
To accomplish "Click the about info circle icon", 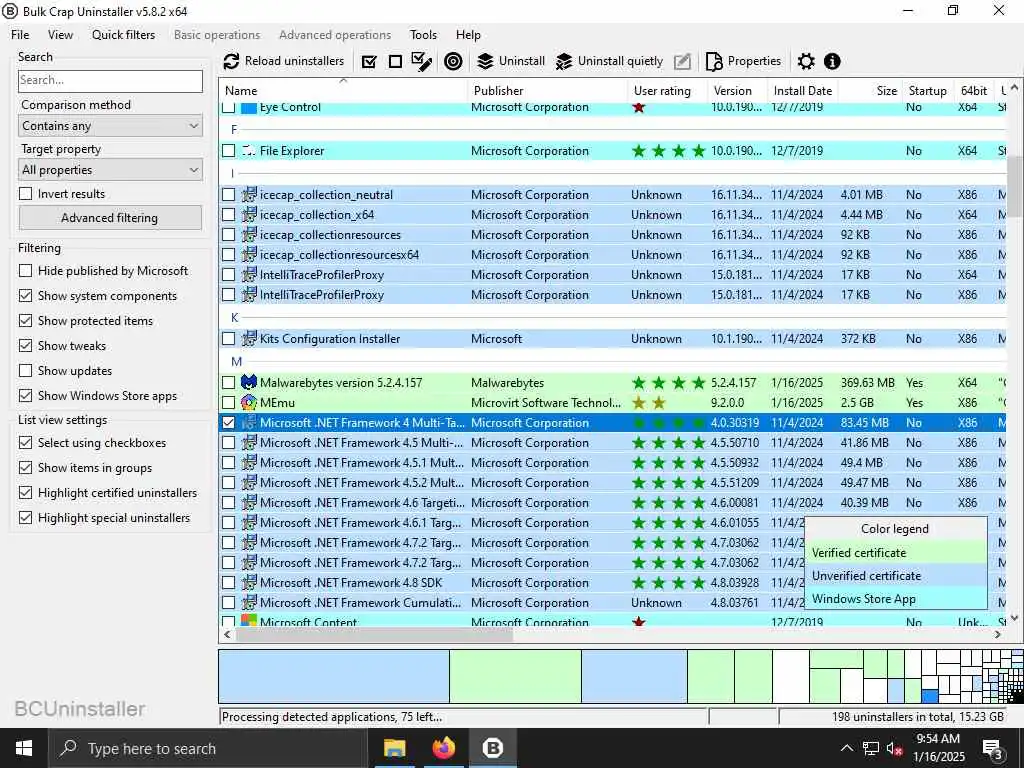I will point(832,61).
